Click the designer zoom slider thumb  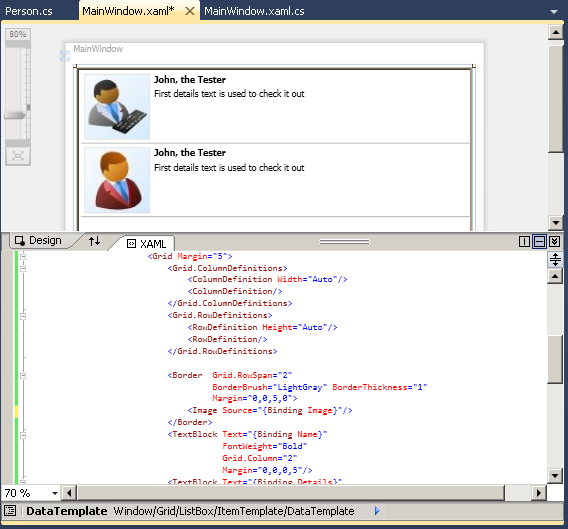pyautogui.click(x=15, y=115)
